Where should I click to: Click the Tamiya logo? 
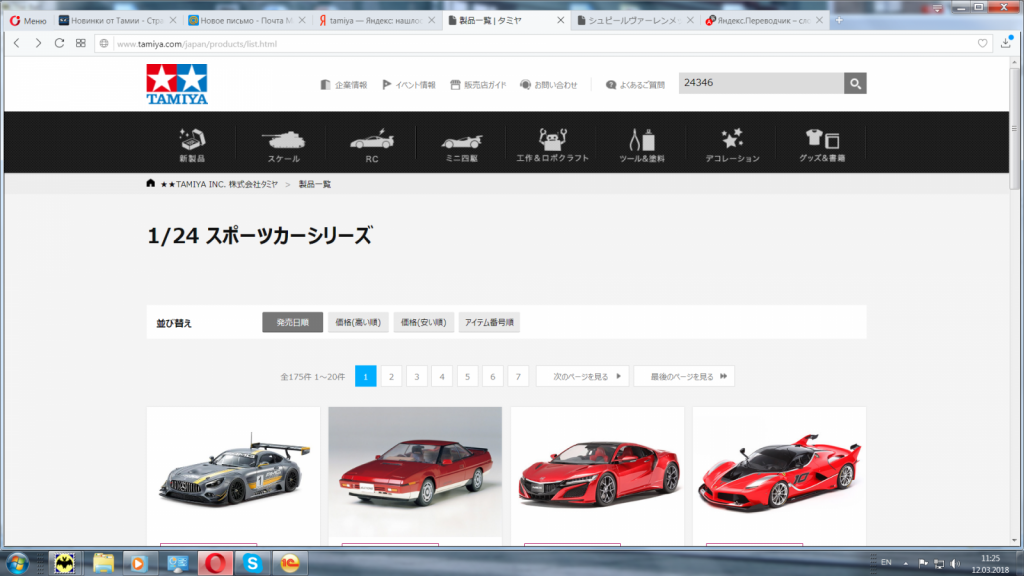tap(176, 84)
